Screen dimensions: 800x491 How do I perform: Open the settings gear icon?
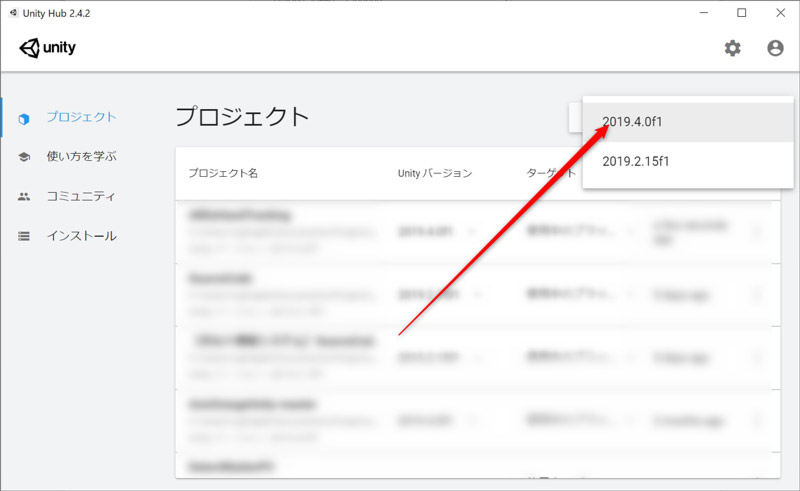coord(733,48)
